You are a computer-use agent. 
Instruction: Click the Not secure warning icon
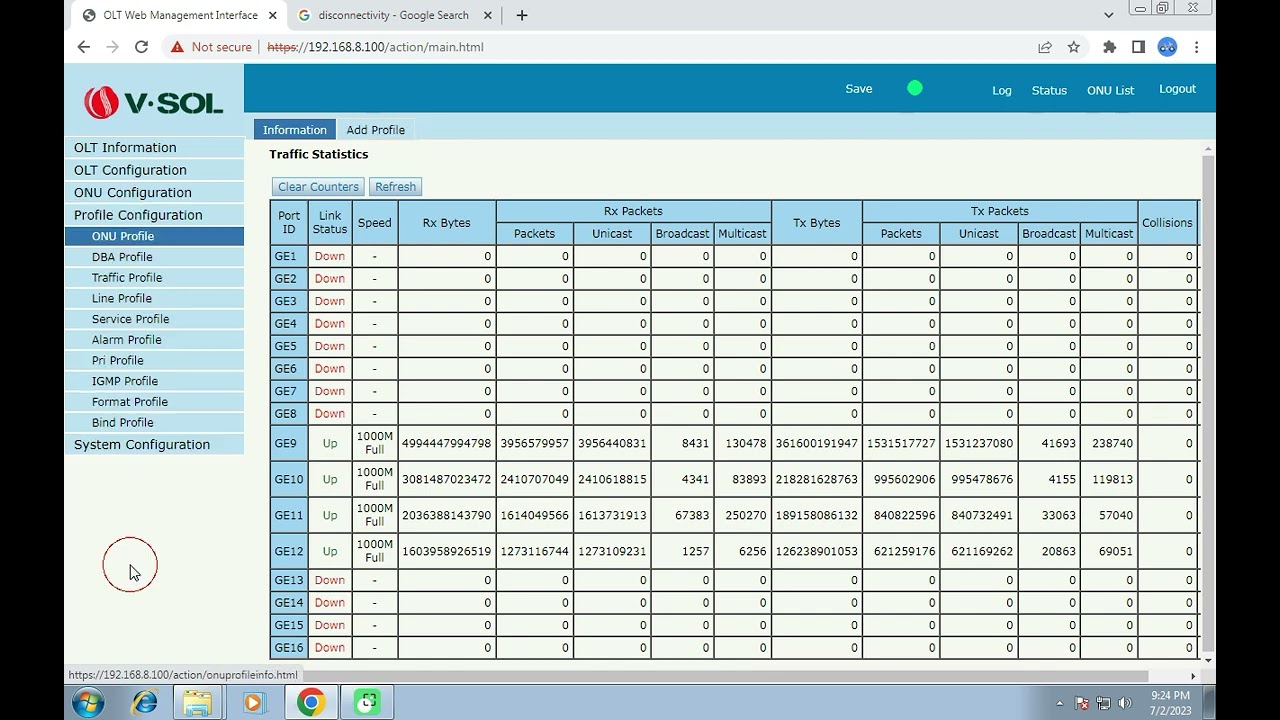tap(177, 47)
